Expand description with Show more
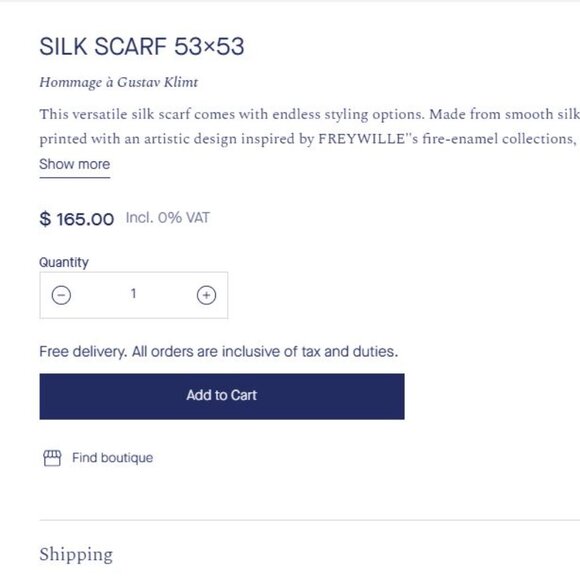 75,164
